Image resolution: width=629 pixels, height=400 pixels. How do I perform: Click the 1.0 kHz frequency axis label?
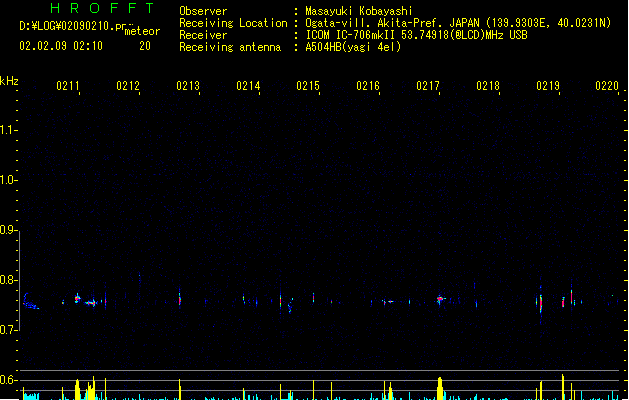pos(8,180)
